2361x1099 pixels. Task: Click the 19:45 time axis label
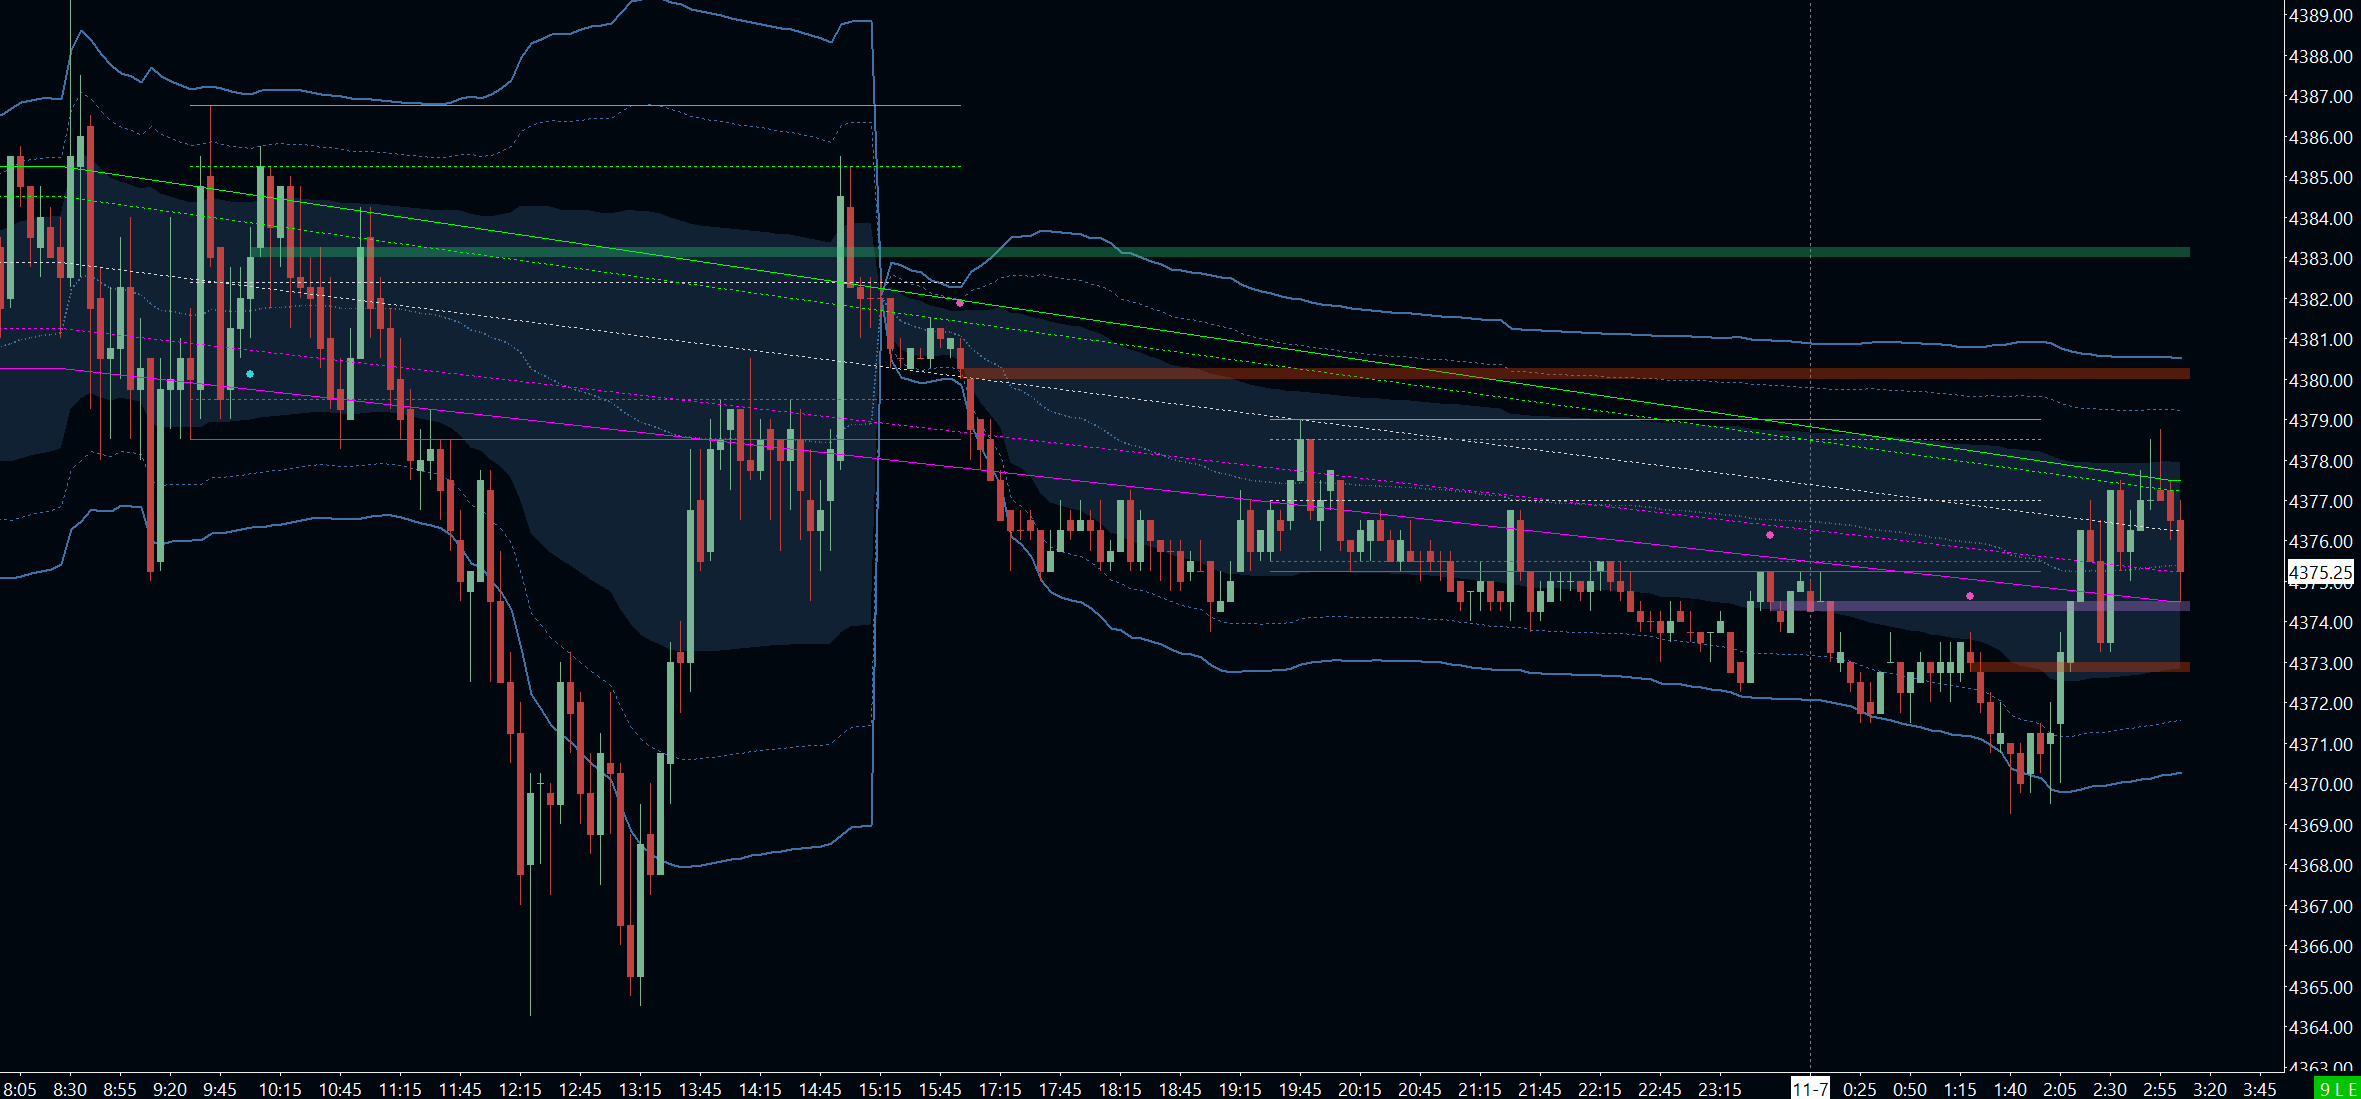[1300, 1089]
